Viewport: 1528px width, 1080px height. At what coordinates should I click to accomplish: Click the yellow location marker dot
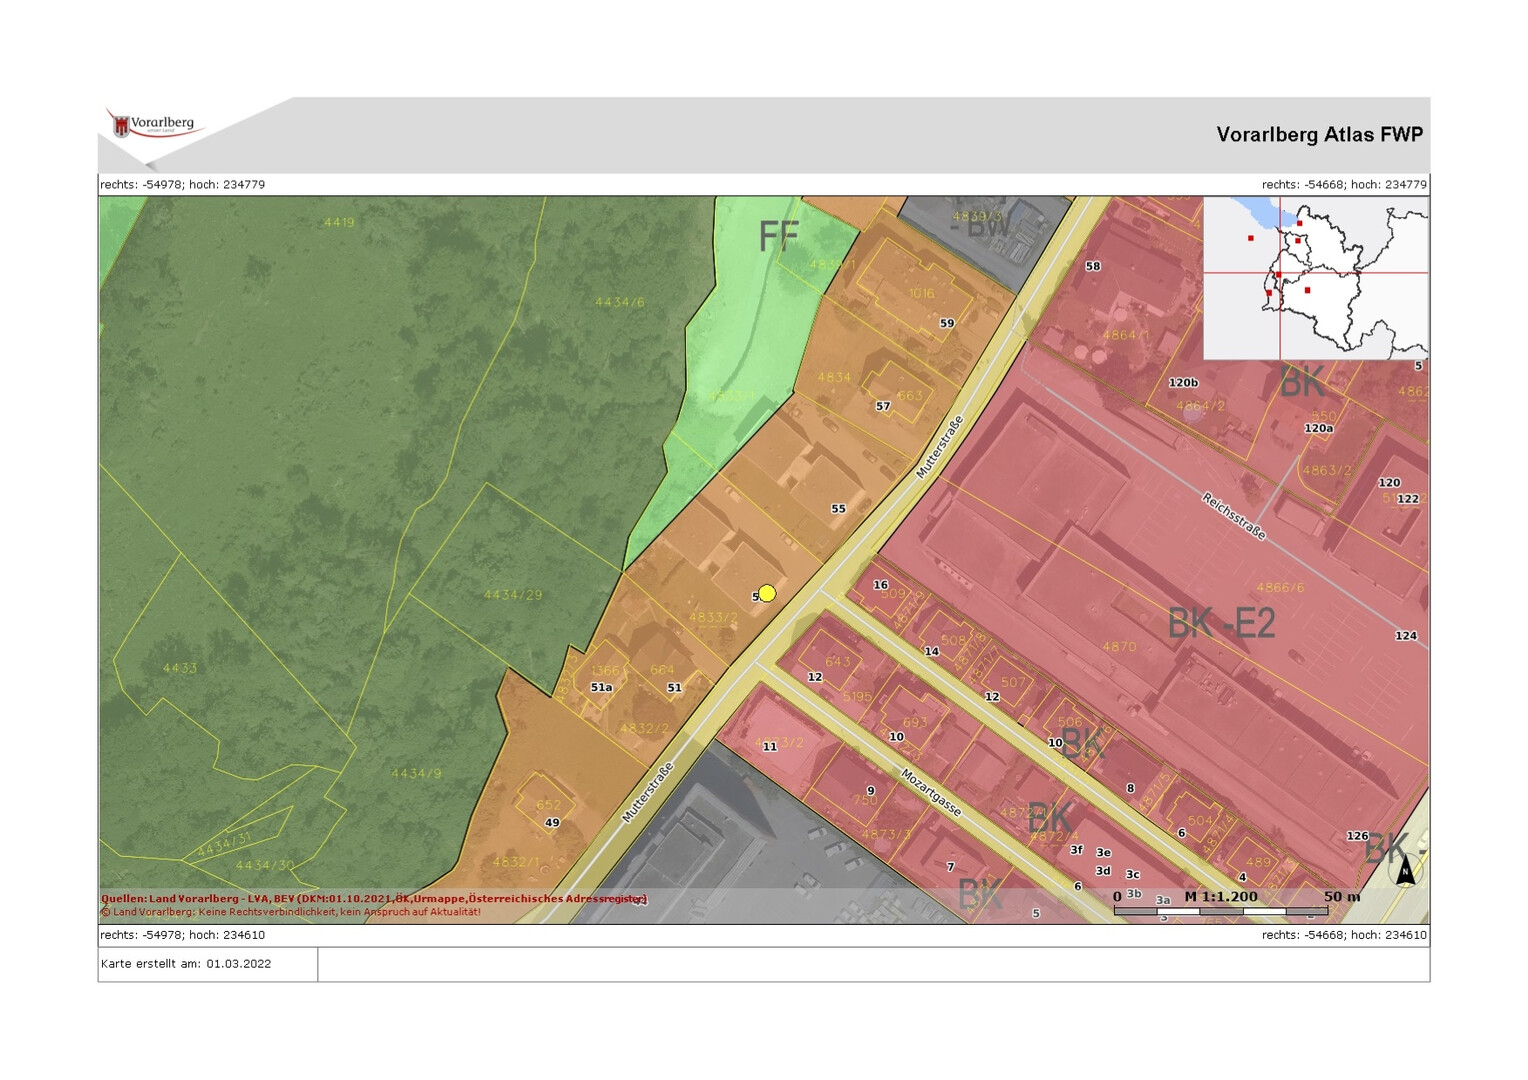767,593
